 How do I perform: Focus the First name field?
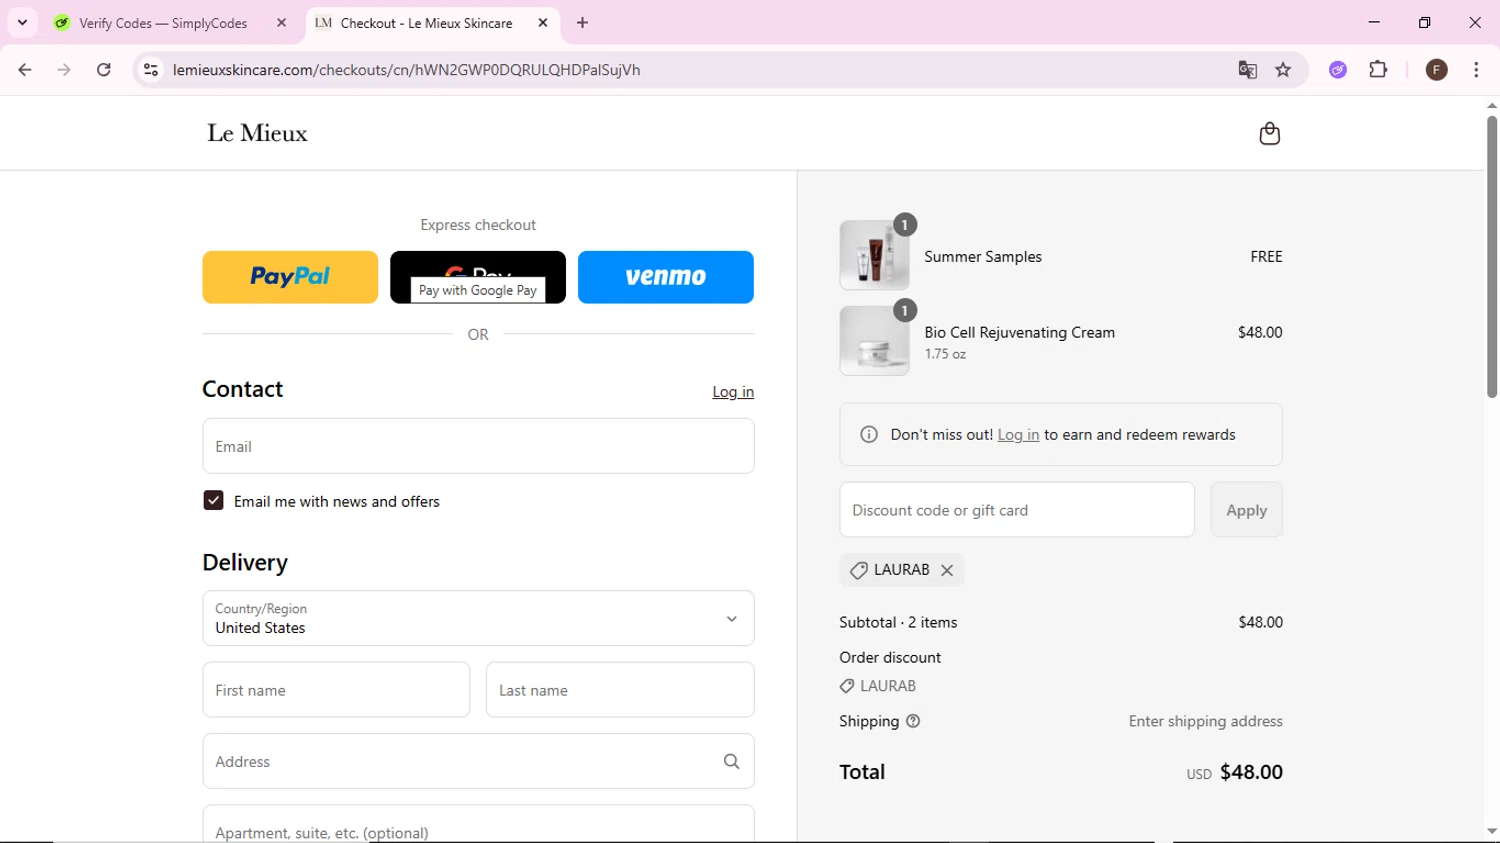(x=336, y=690)
